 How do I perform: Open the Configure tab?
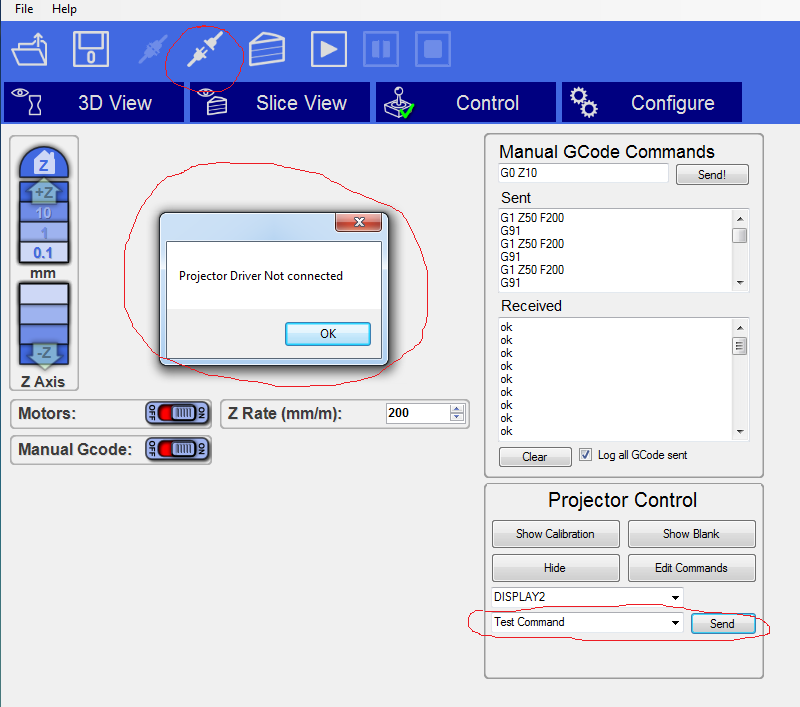point(652,103)
